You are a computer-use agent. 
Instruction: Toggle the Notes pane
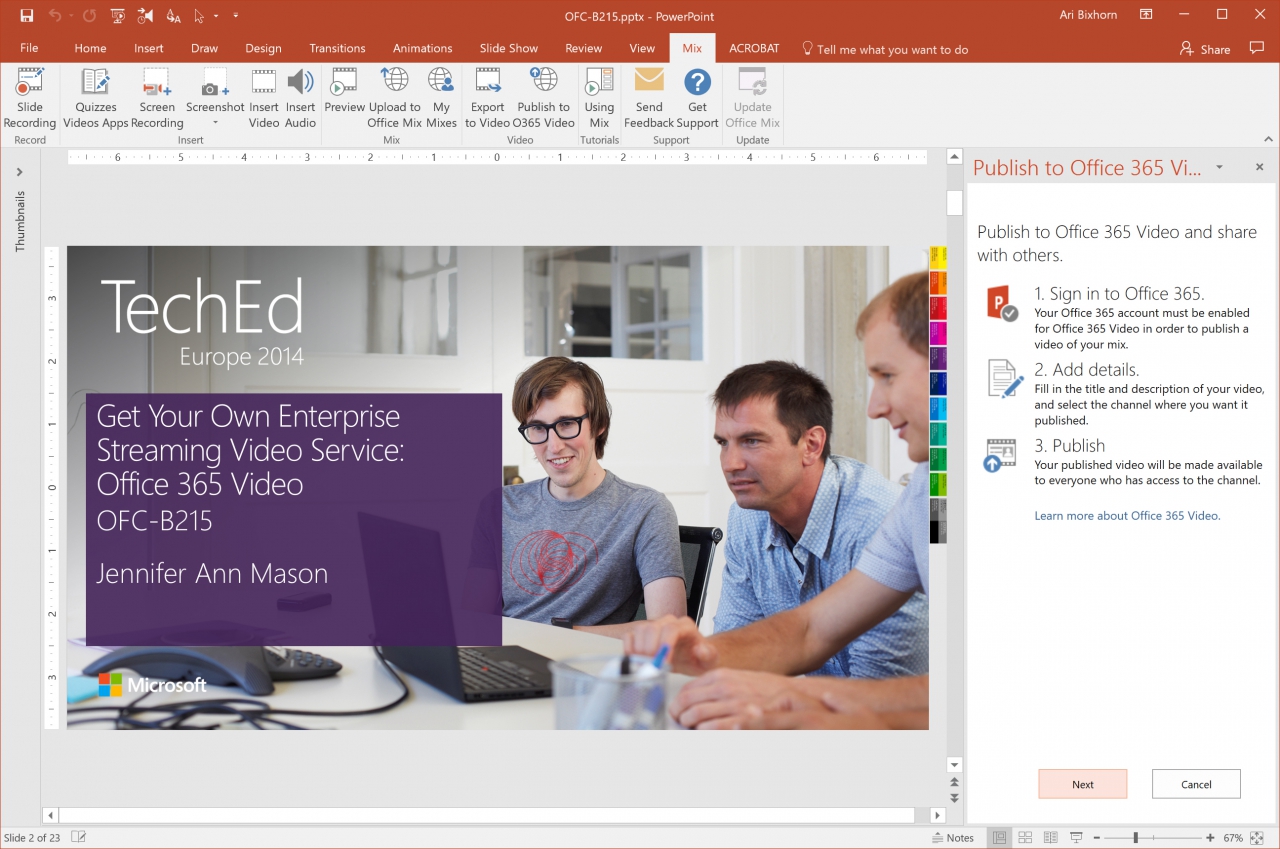(x=953, y=837)
